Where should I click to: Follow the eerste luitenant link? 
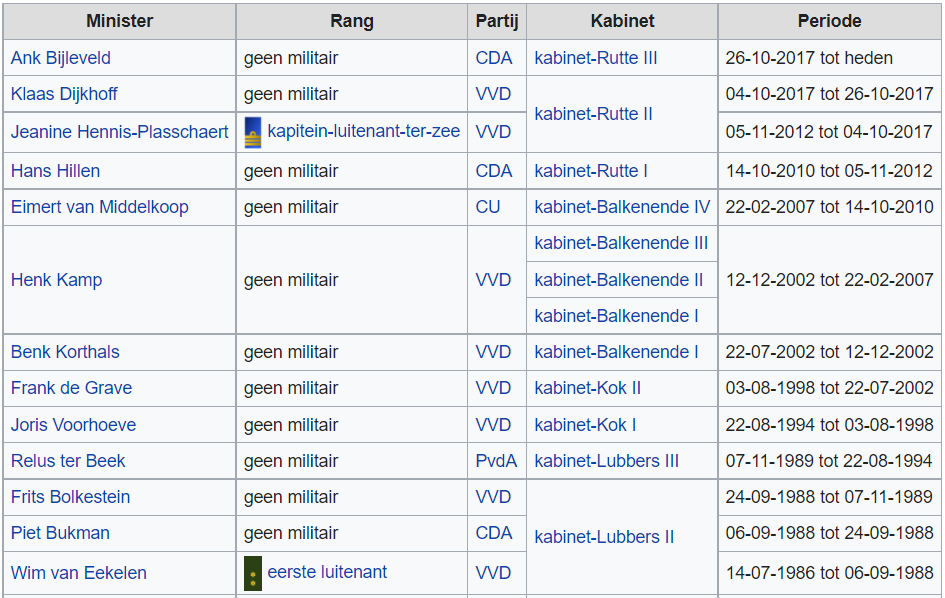327,572
